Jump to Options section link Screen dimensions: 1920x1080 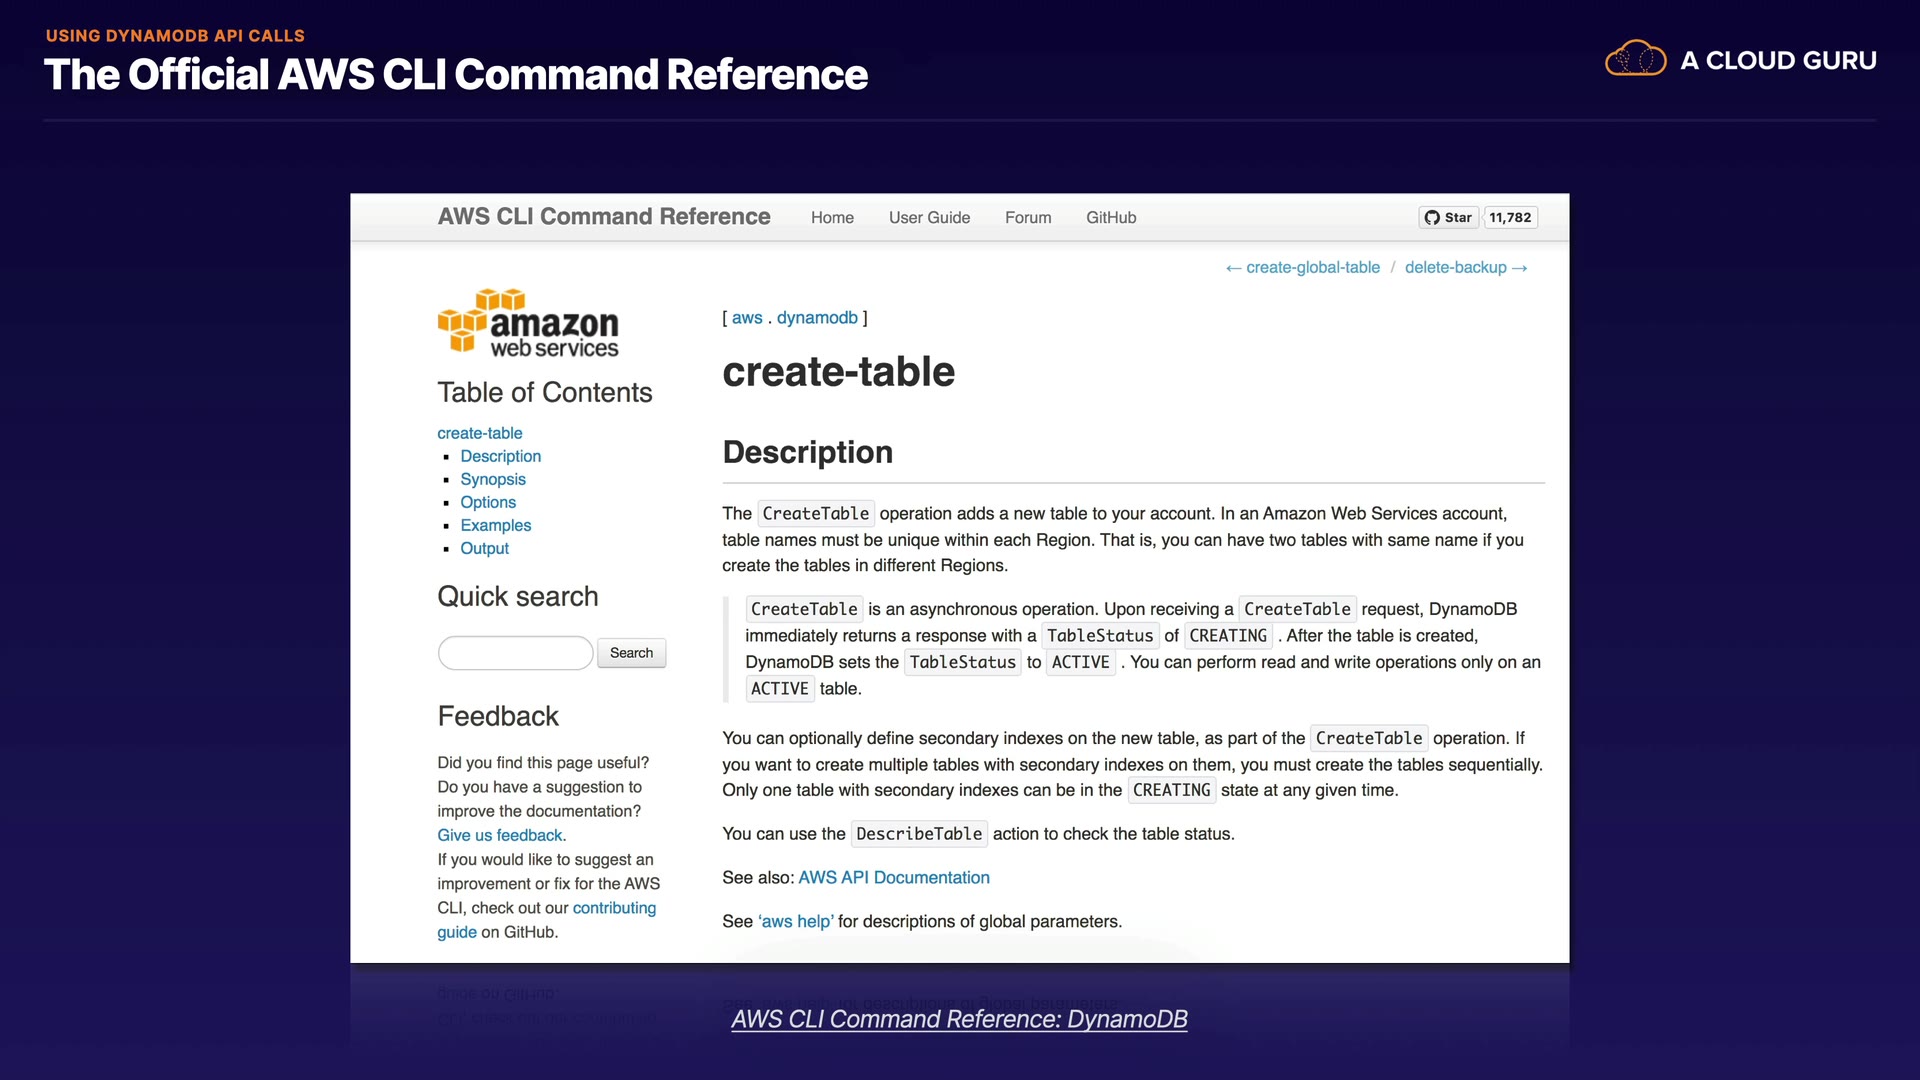(x=488, y=502)
